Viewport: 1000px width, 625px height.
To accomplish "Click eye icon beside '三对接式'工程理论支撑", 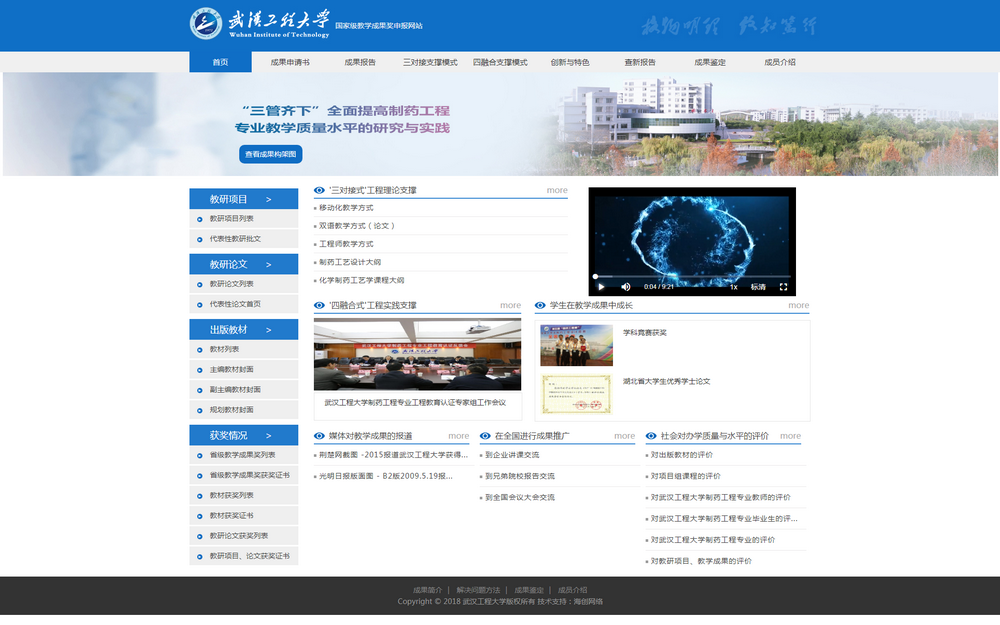I will pyautogui.click(x=320, y=190).
